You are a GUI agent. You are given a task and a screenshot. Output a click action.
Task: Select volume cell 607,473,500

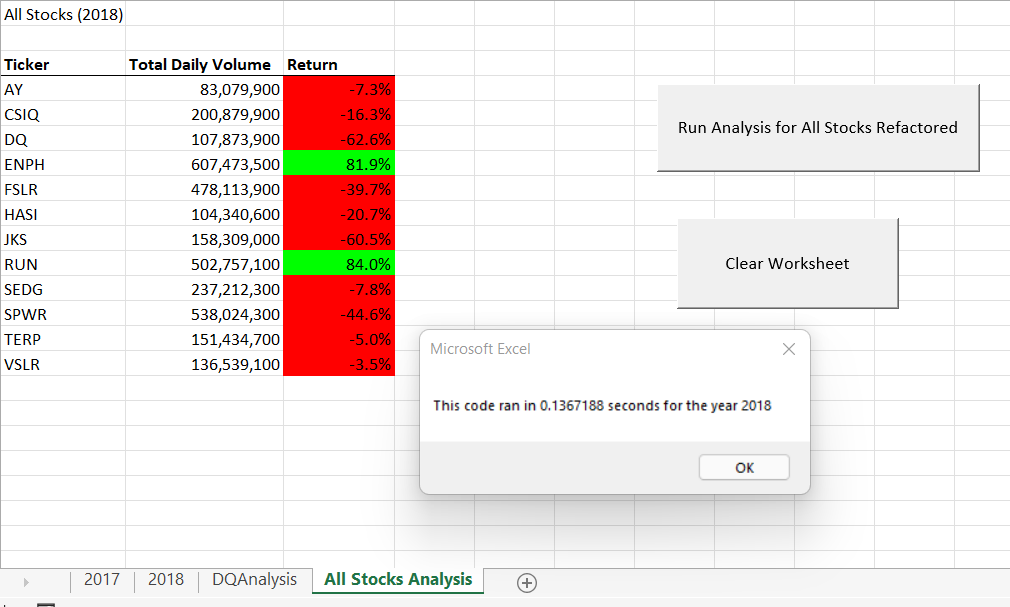204,164
